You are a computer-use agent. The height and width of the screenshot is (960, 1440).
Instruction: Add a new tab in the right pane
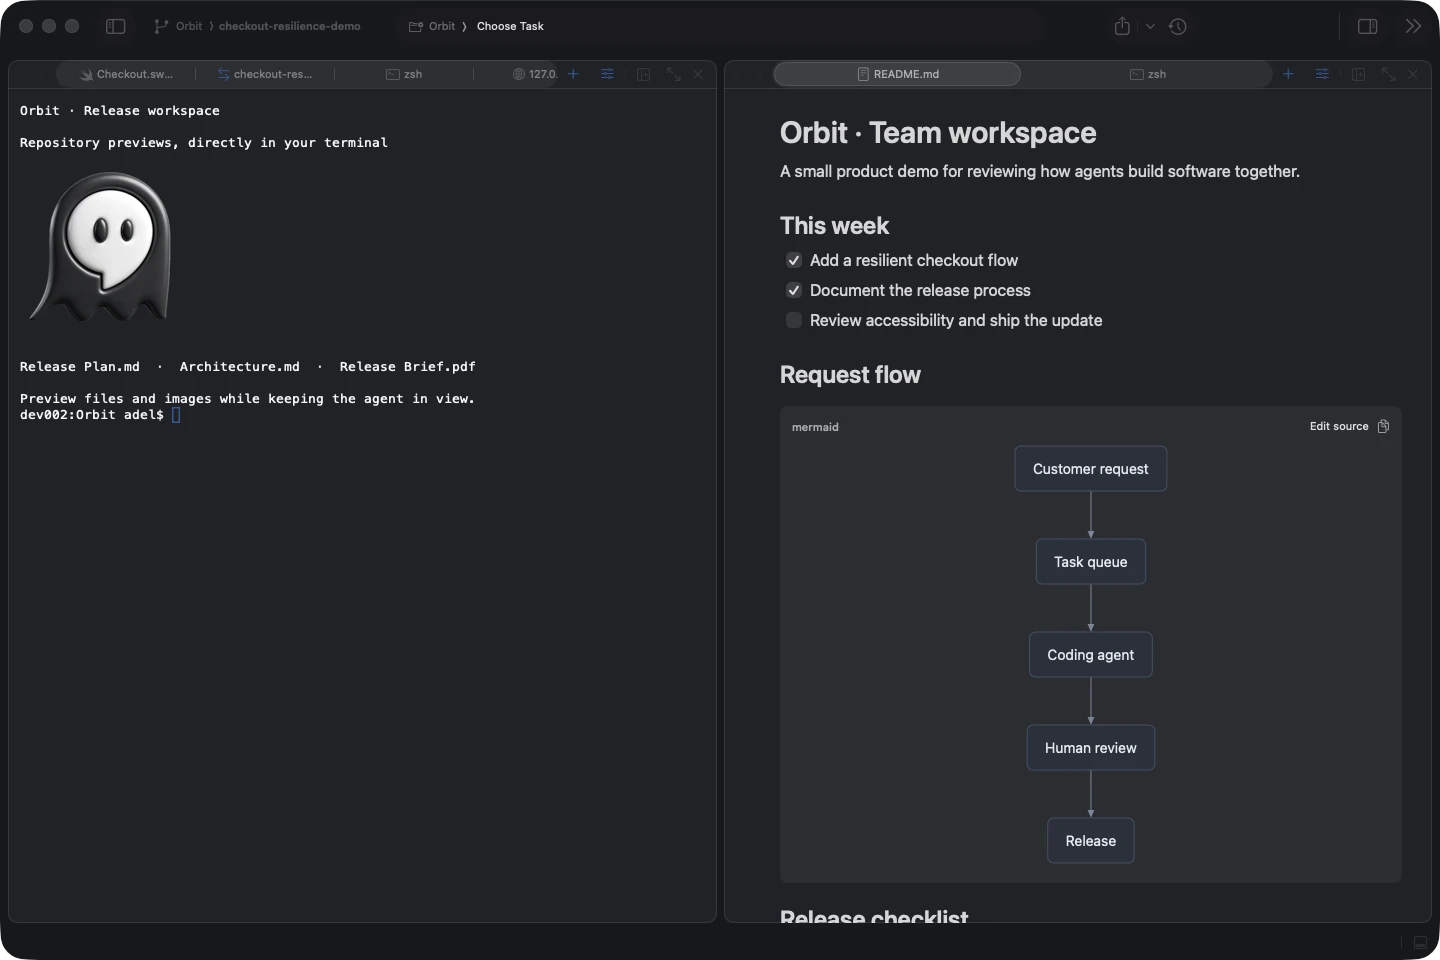coord(1288,74)
